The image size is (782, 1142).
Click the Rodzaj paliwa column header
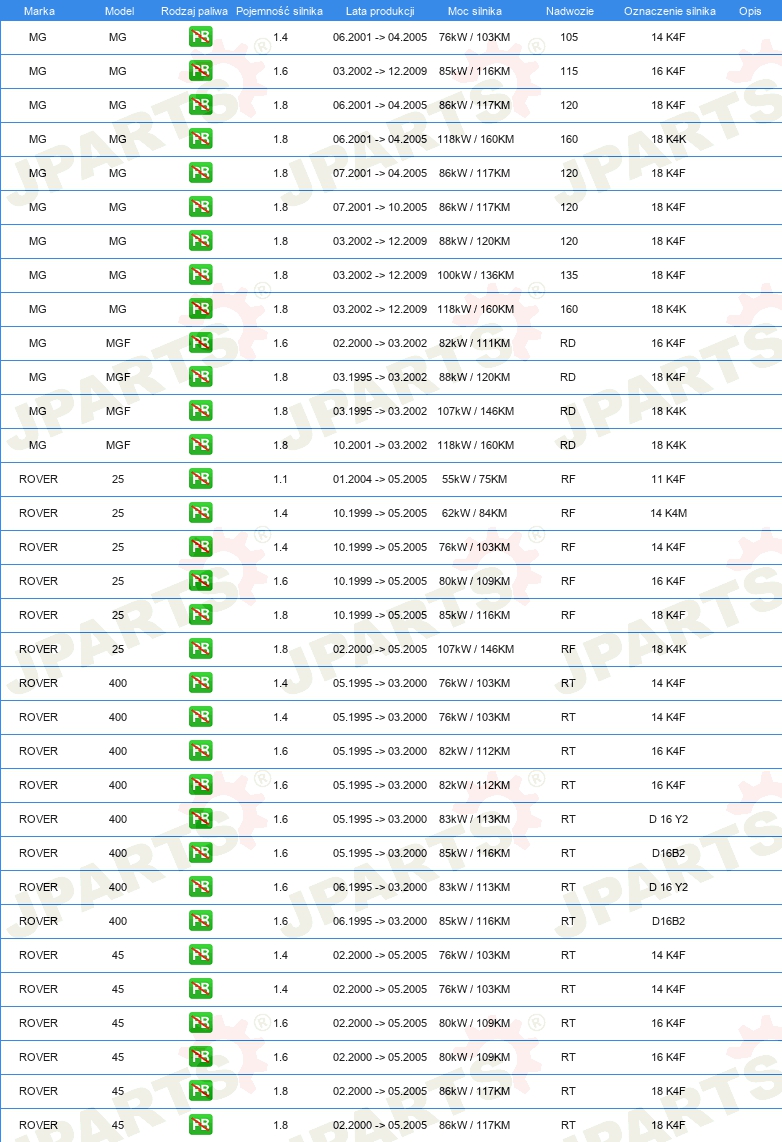point(194,11)
